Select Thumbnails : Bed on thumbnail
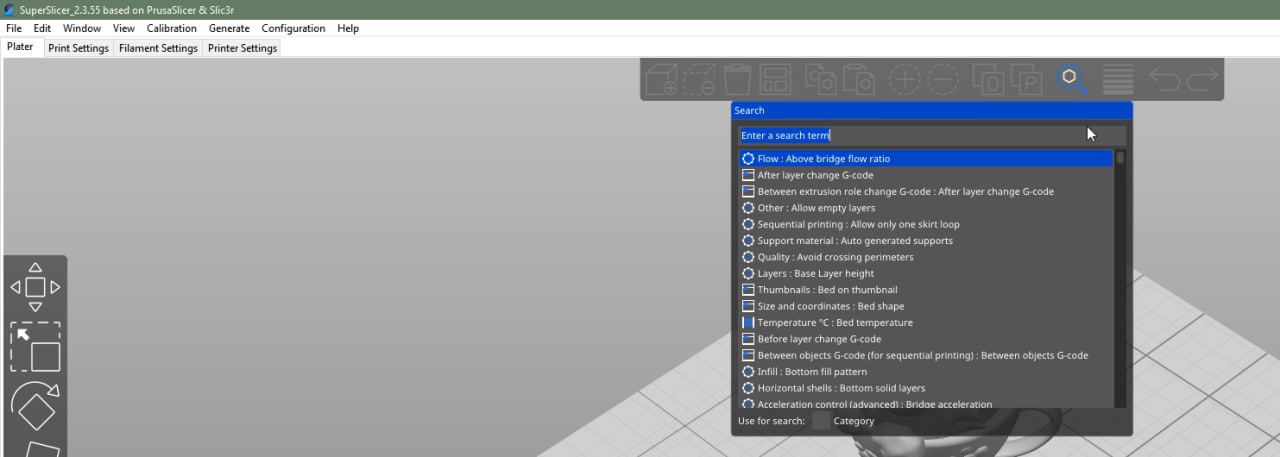This screenshot has height=457, width=1280. pyautogui.click(x=926, y=290)
